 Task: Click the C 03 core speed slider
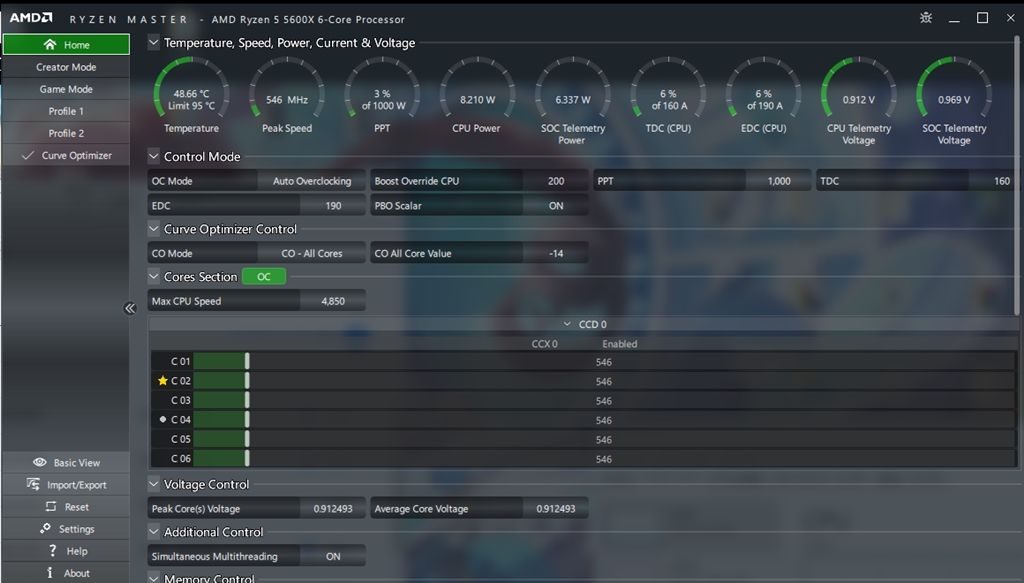[247, 400]
